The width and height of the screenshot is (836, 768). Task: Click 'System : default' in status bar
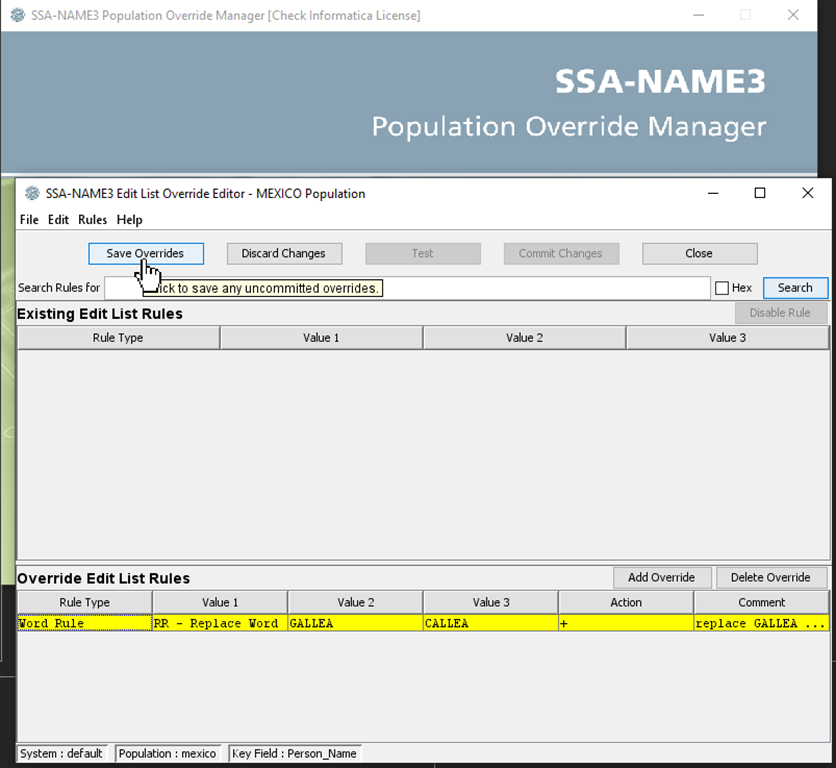[x=61, y=754]
